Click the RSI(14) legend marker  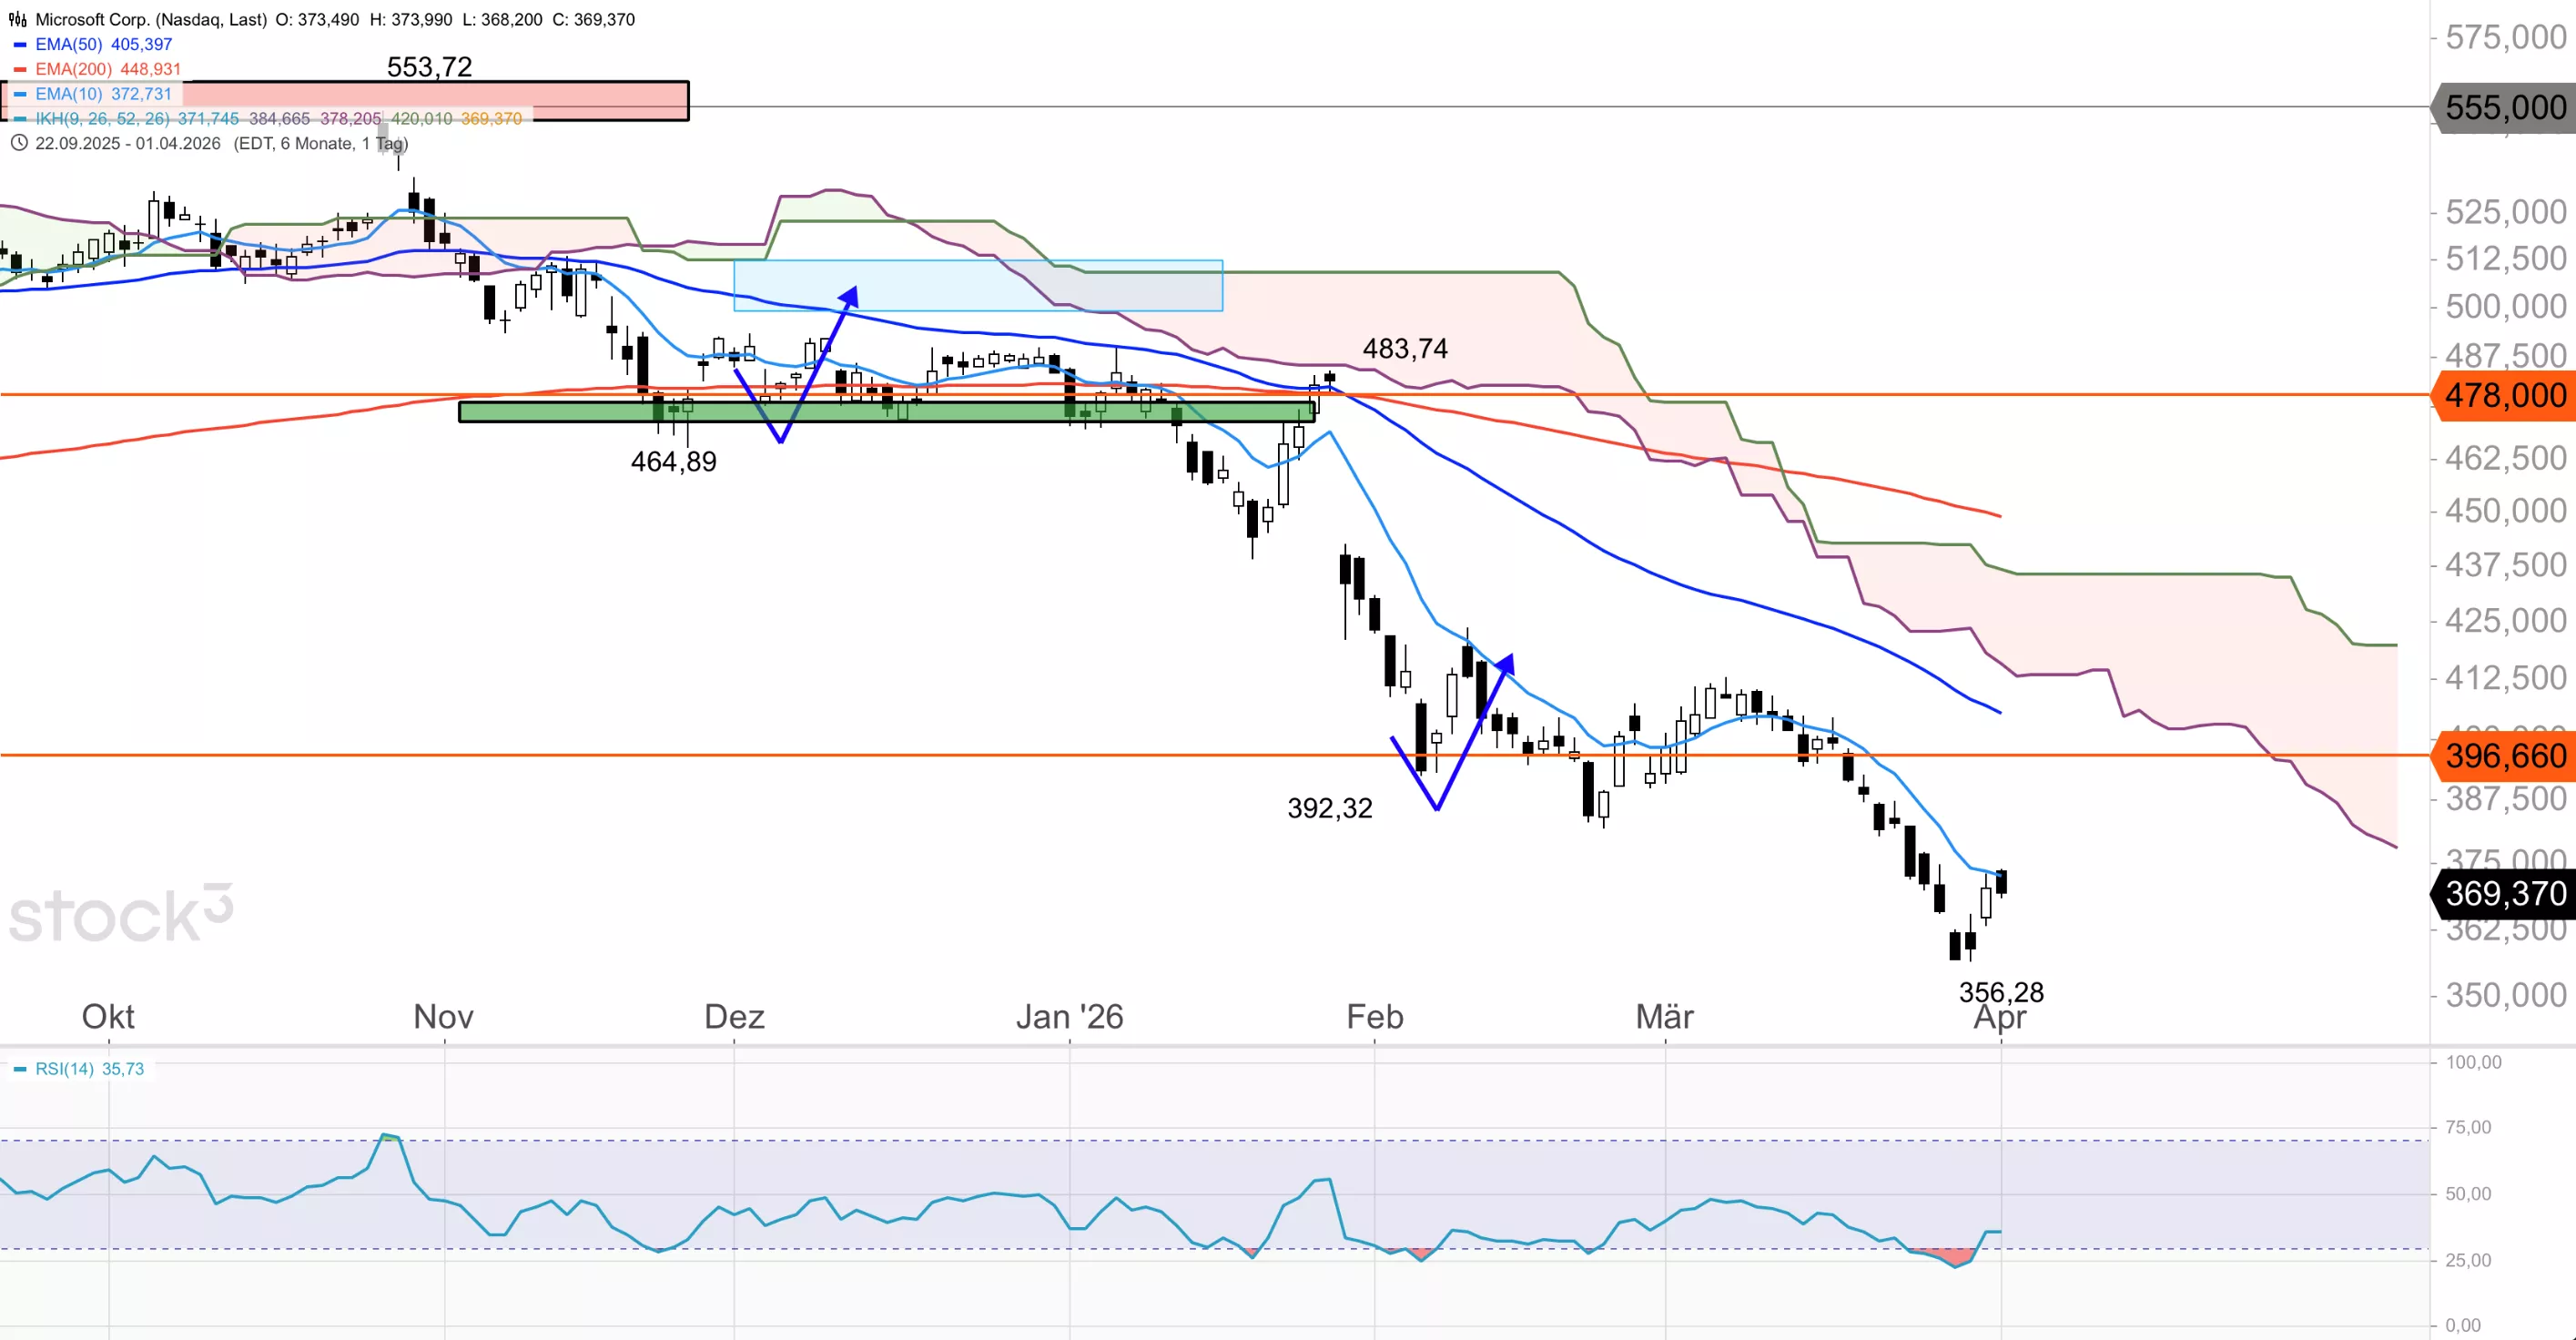pos(19,1069)
